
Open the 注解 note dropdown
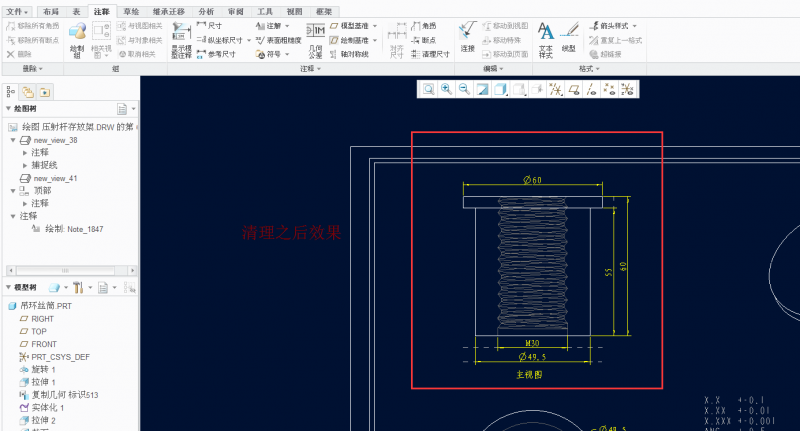click(287, 26)
